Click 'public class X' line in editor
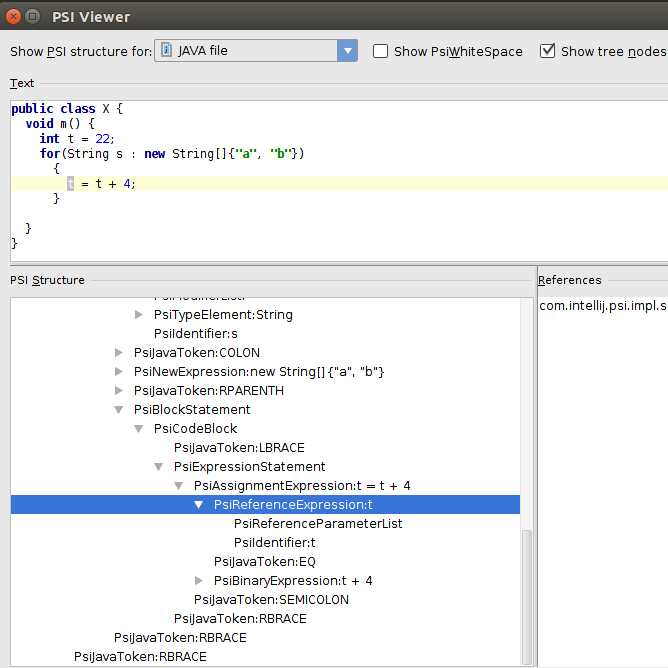Viewport: 668px width, 668px height. (x=67, y=109)
